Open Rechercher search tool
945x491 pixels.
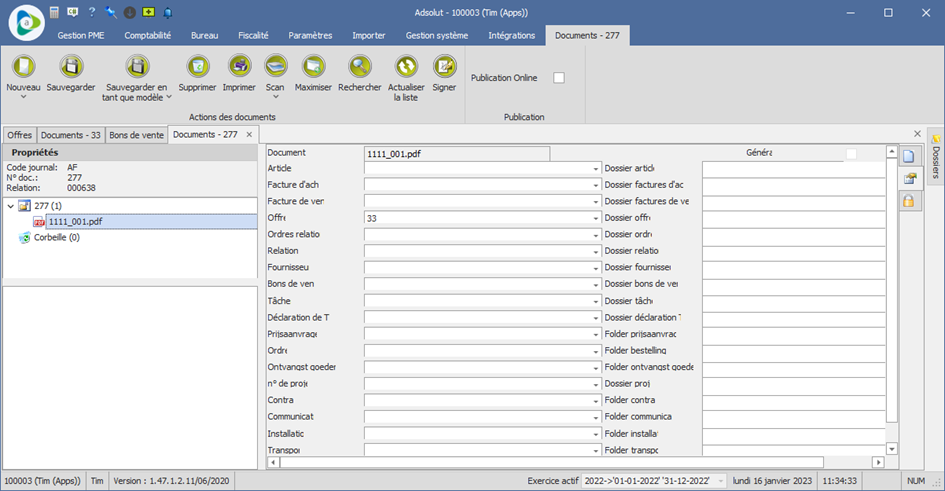tap(360, 66)
